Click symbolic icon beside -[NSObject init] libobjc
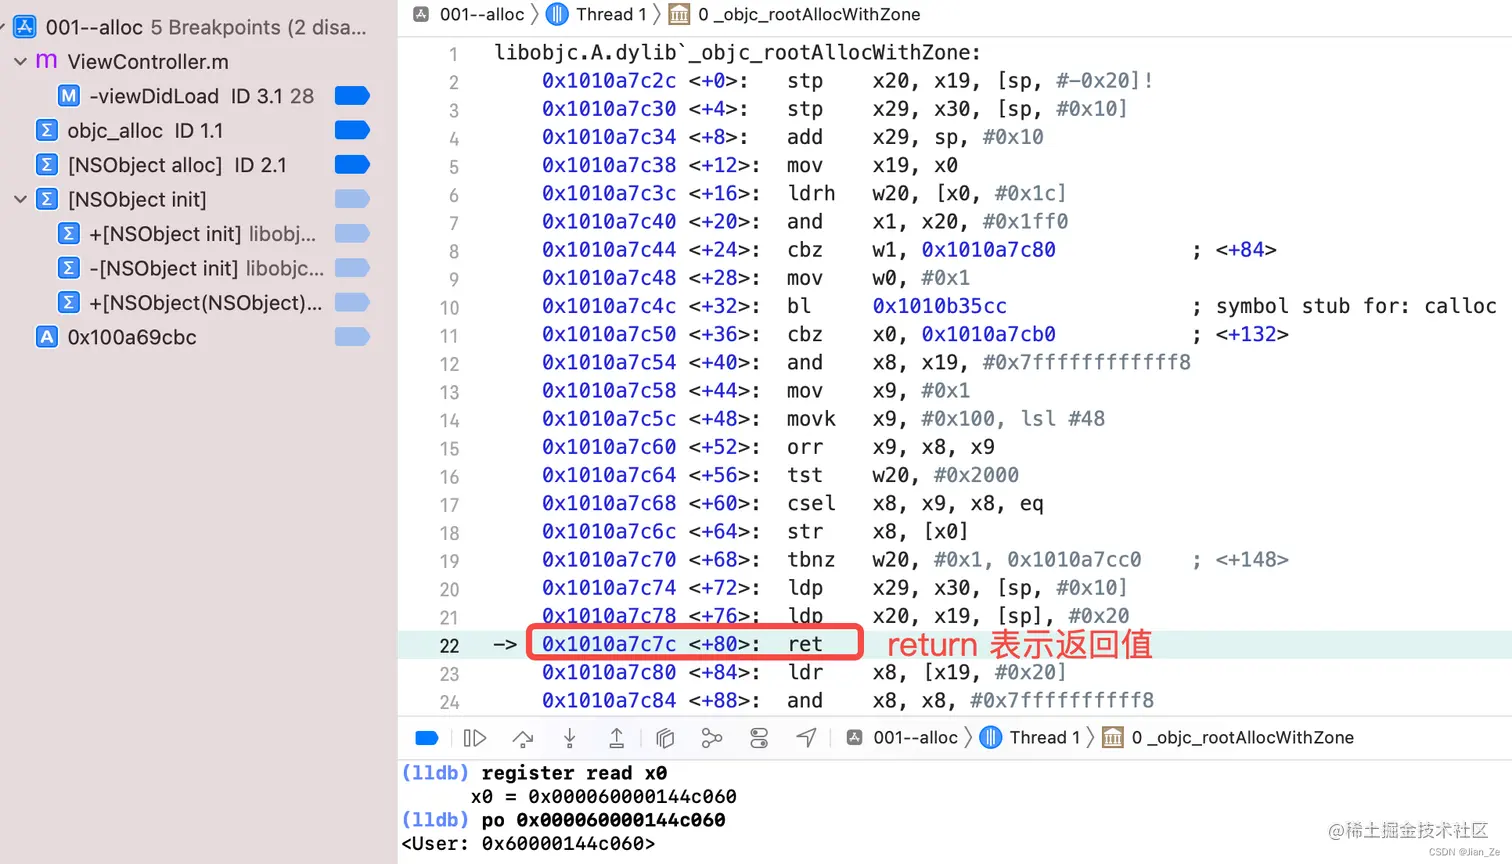Viewport: 1512px width, 864px height. (x=68, y=268)
